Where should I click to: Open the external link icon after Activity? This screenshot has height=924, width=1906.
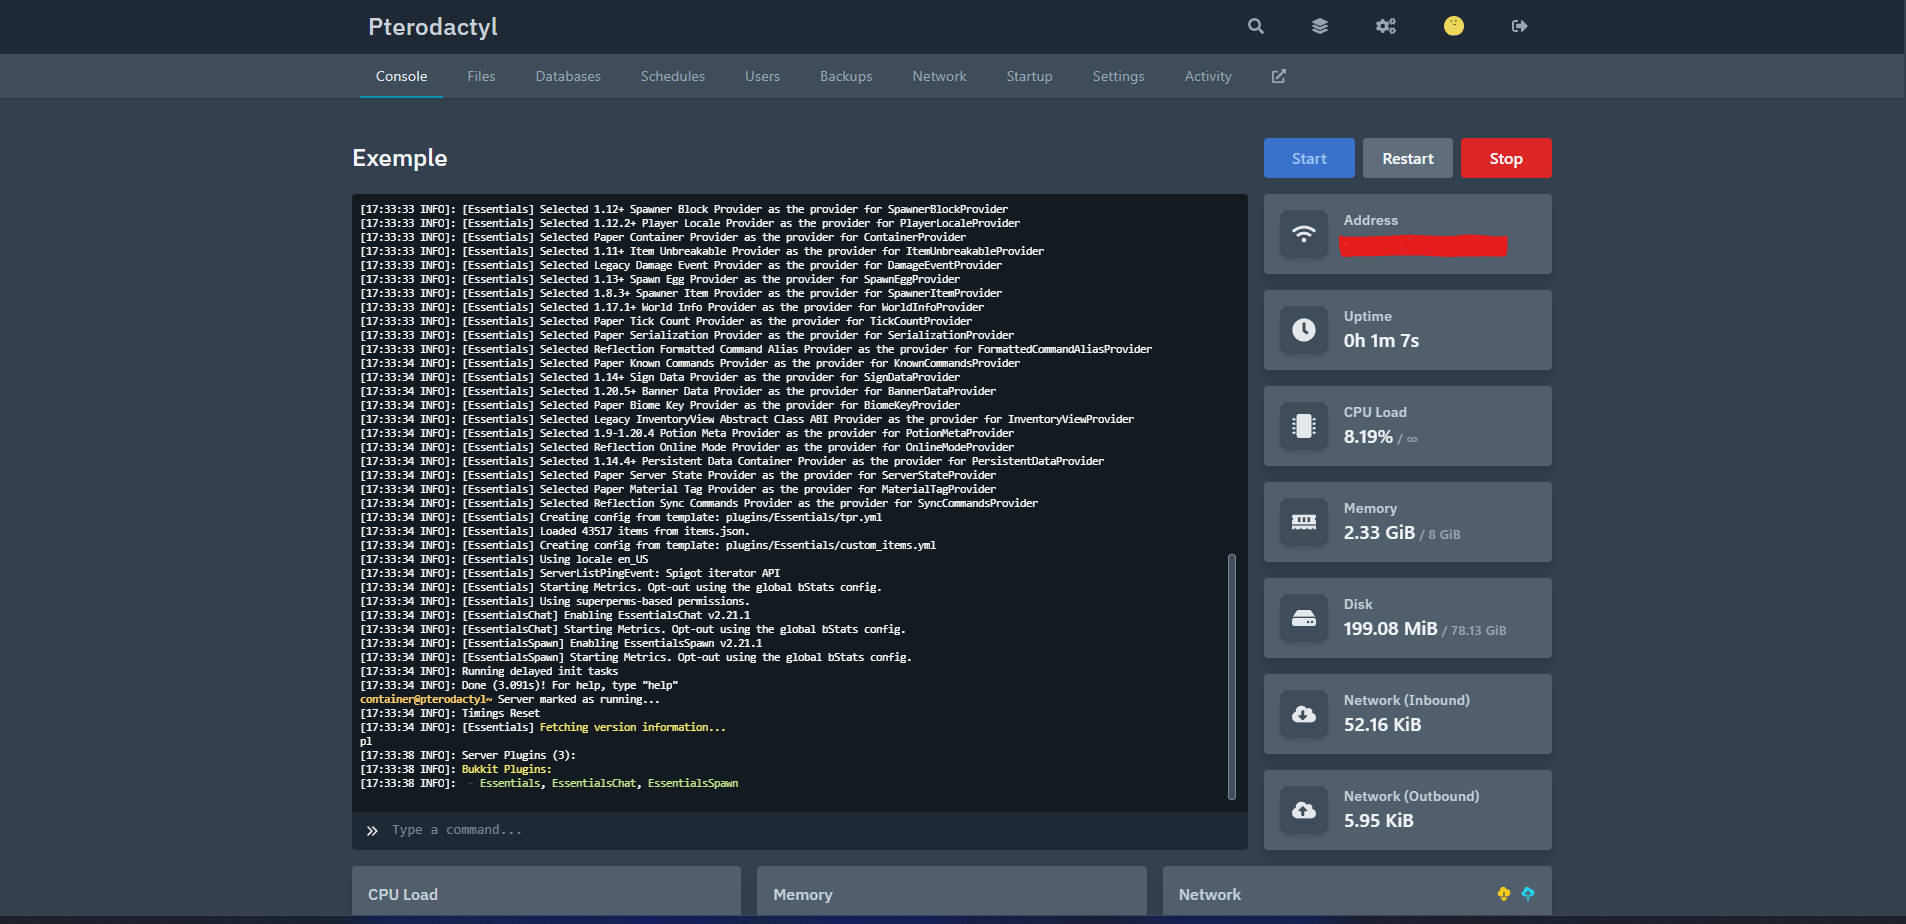(1278, 76)
